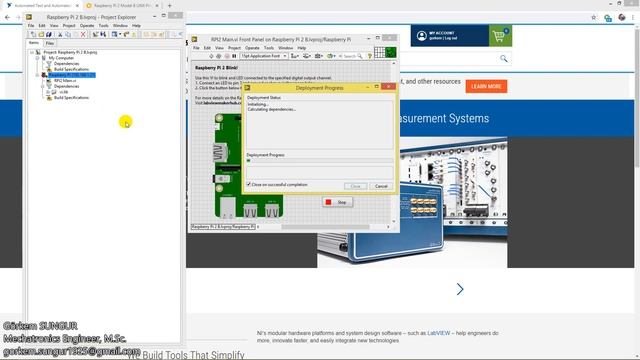Open Align Objects dropdown on Front Panel toolbar

[295, 56]
